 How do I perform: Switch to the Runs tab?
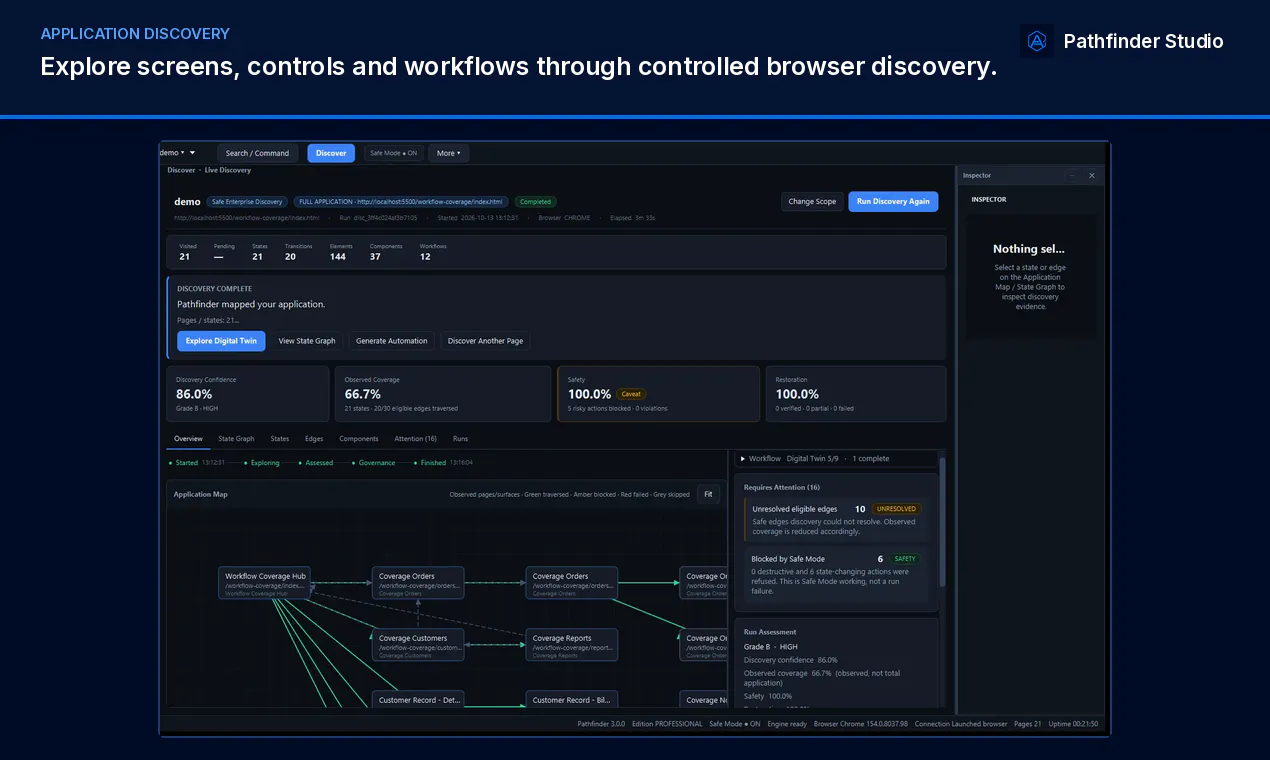(x=460, y=439)
